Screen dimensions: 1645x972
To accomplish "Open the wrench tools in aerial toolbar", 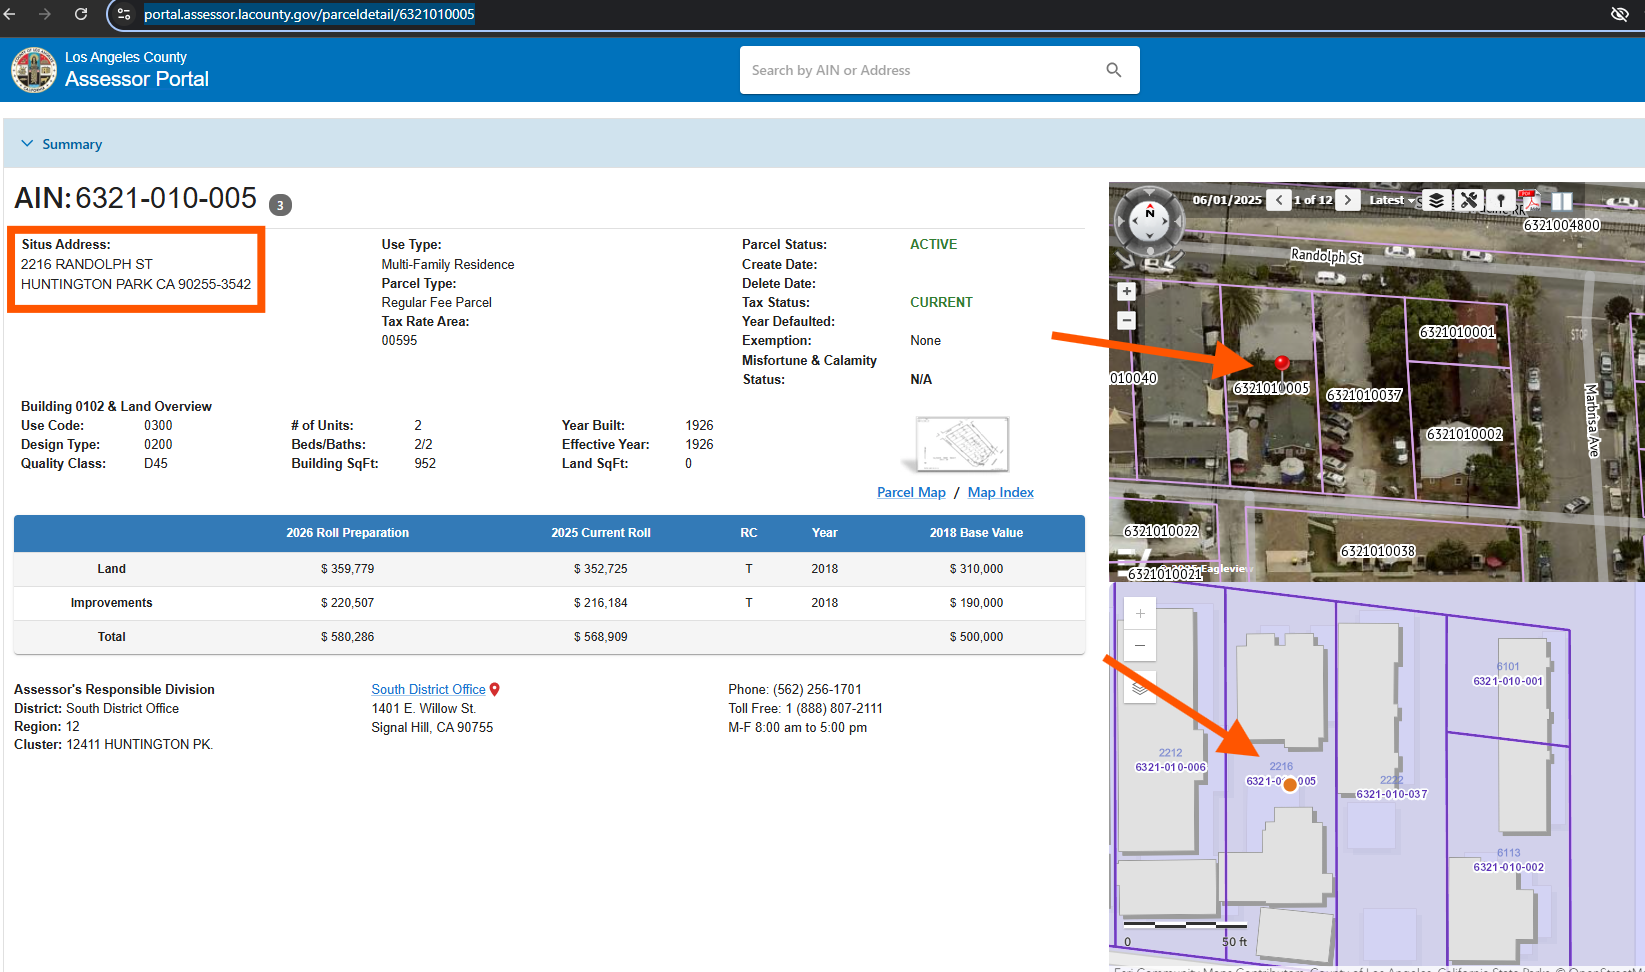I will click(1468, 200).
